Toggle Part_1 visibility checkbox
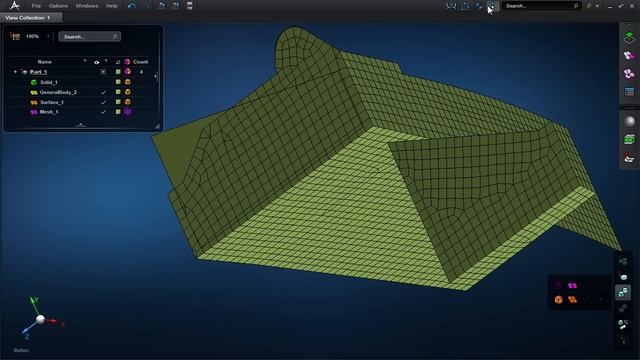Viewport: 640px width, 360px height. (103, 72)
